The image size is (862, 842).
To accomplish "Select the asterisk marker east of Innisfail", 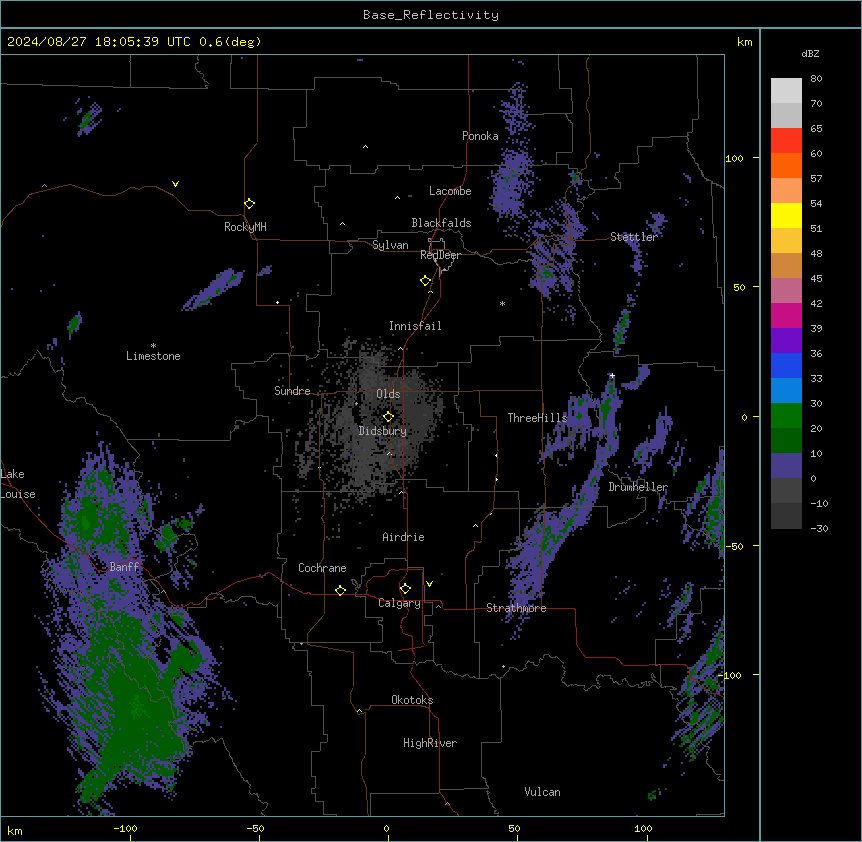I will (x=502, y=303).
